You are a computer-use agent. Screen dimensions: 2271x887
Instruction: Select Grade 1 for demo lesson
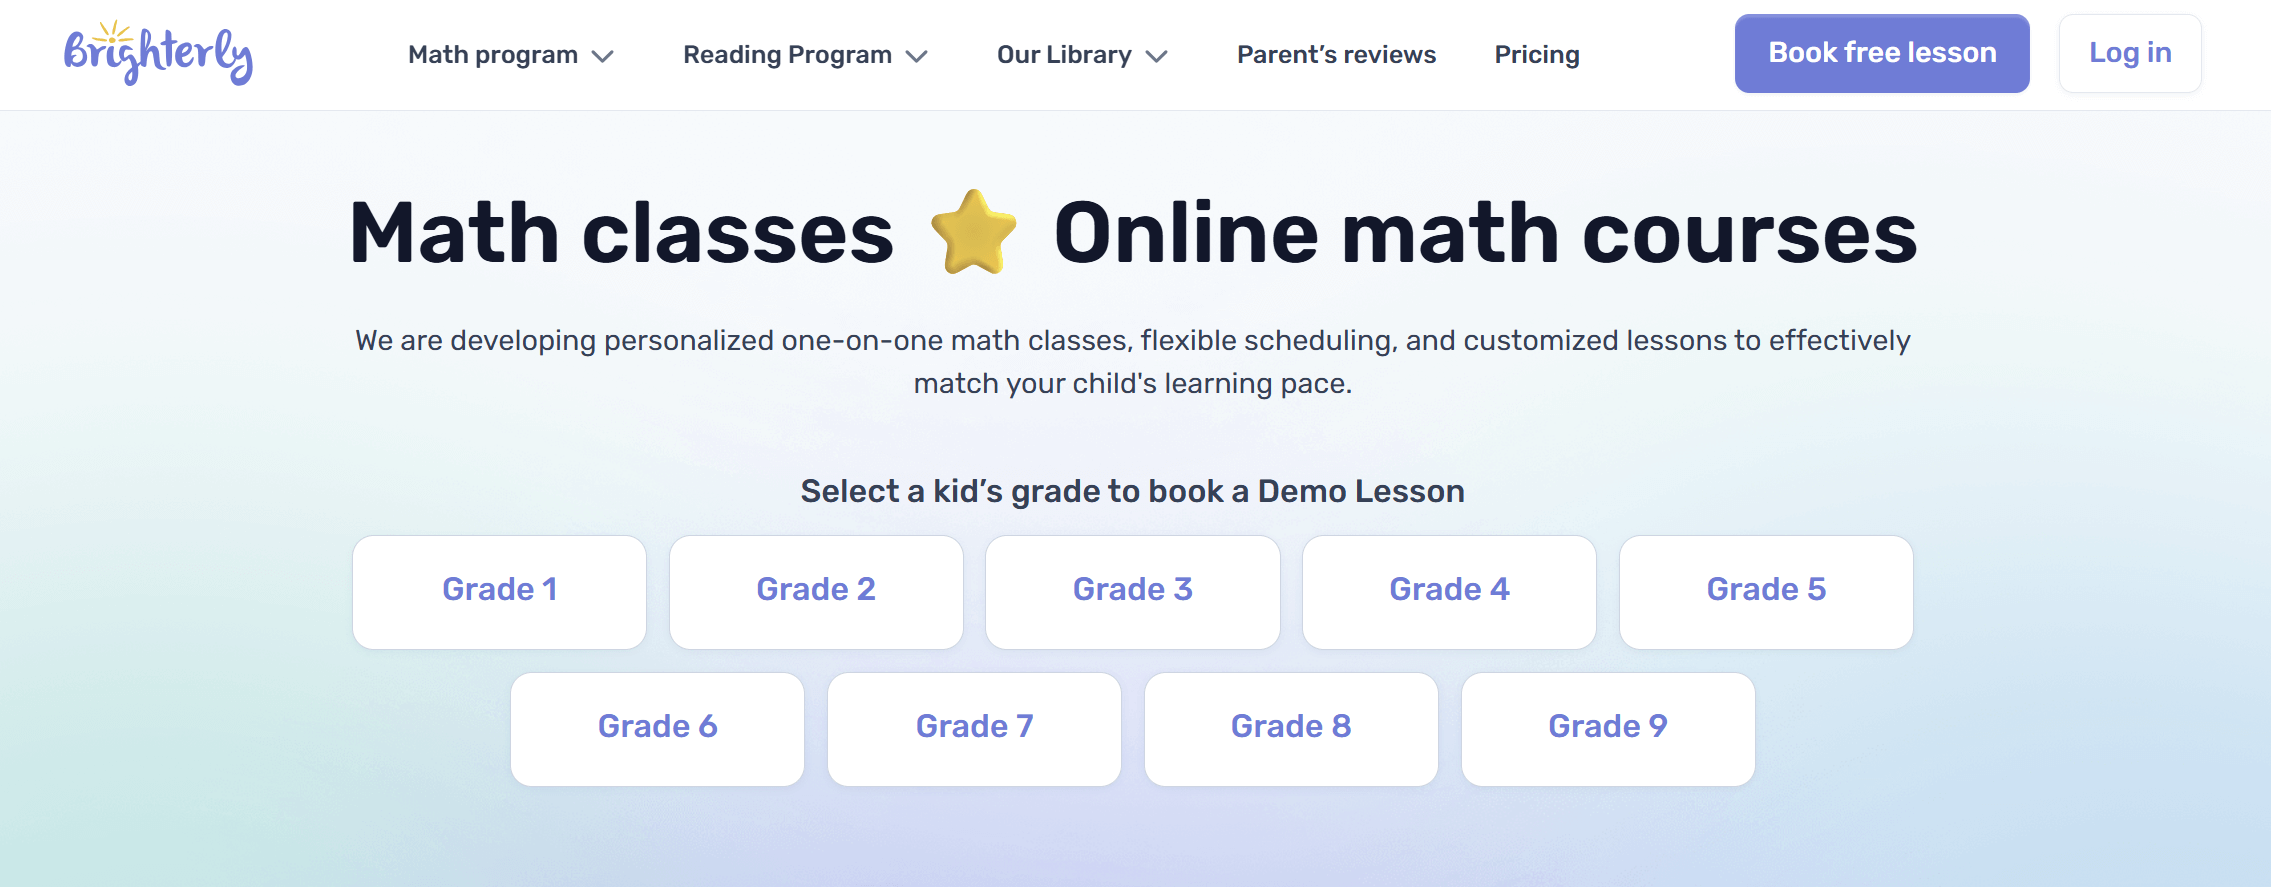click(x=499, y=591)
